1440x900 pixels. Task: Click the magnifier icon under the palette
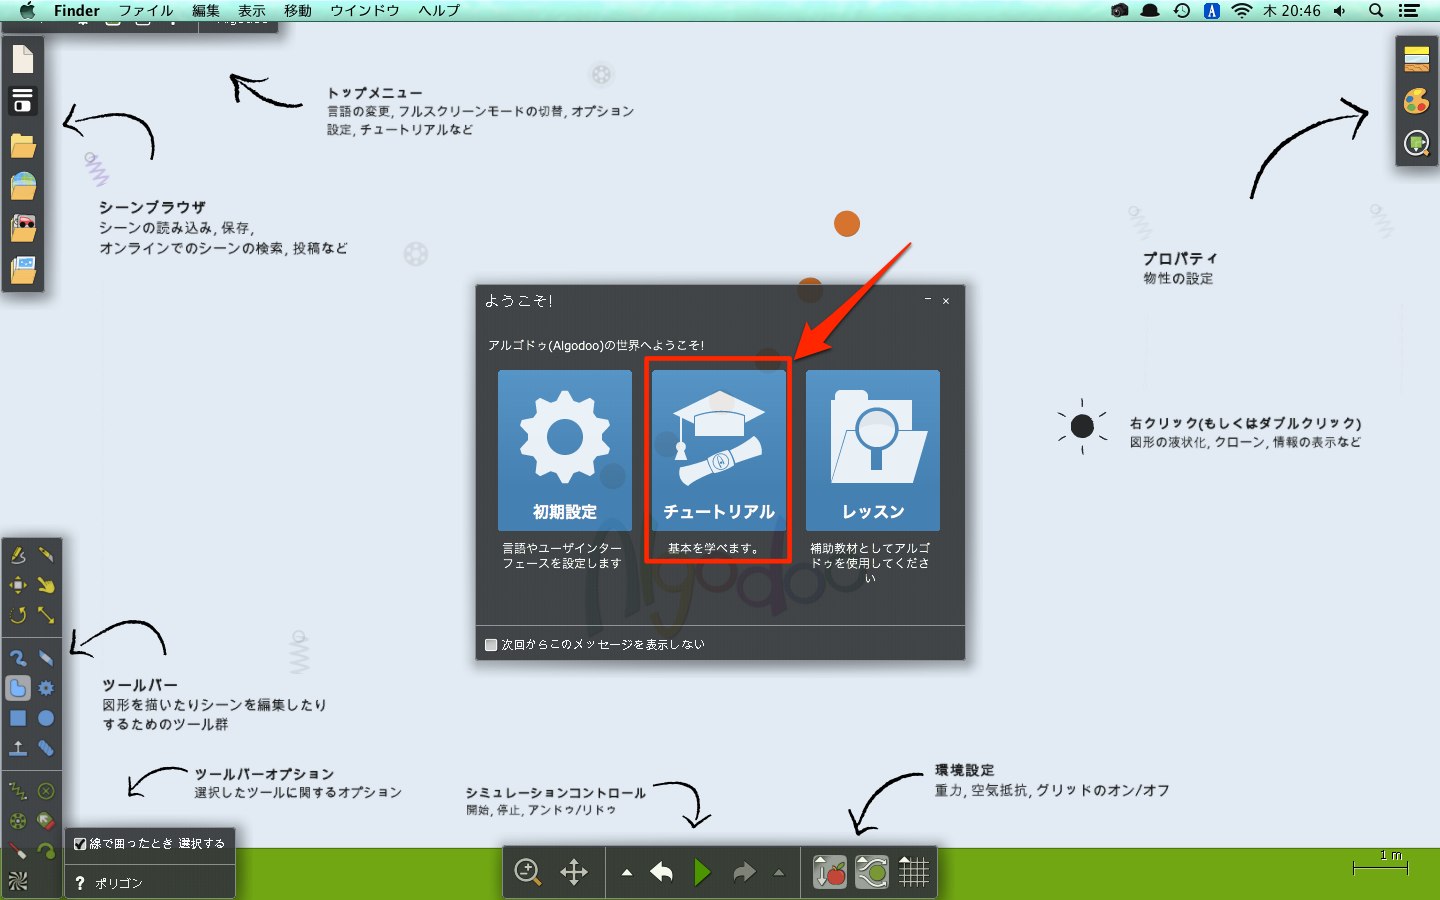tap(1417, 143)
